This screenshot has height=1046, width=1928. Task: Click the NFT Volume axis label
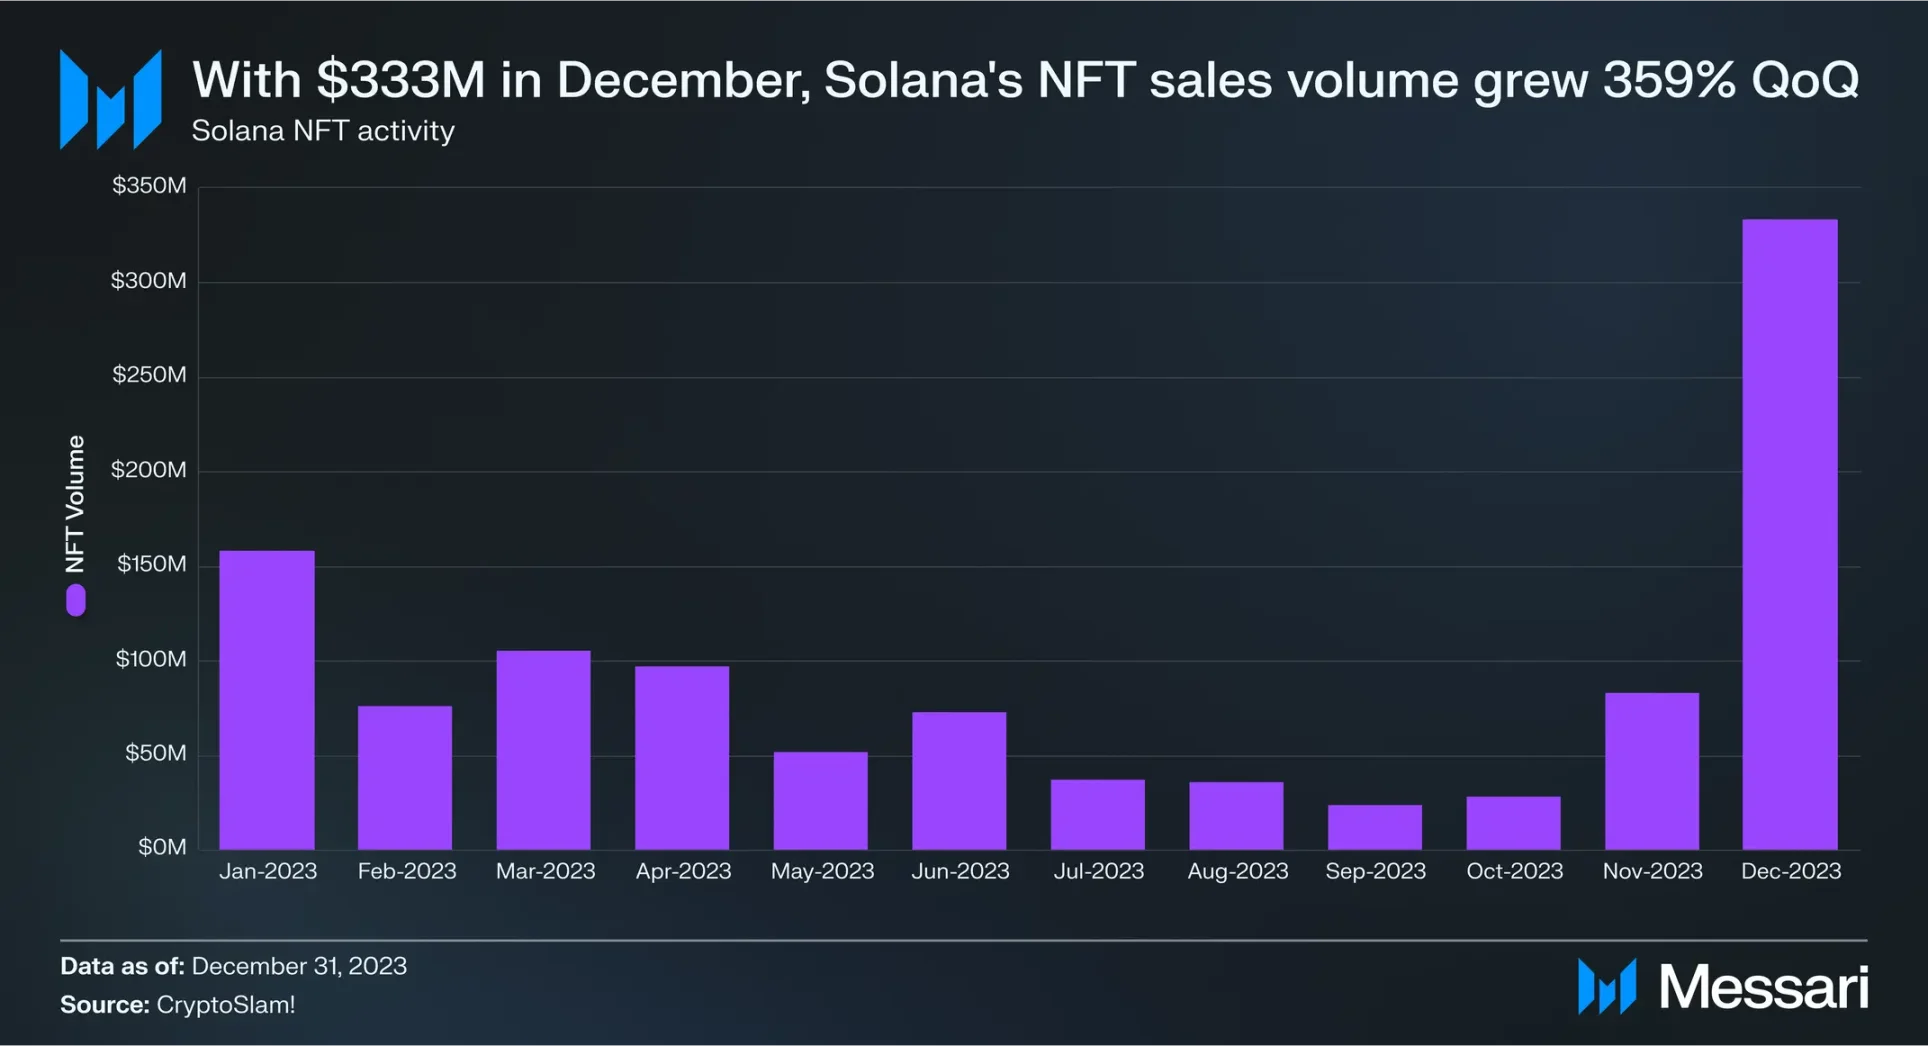pos(75,504)
